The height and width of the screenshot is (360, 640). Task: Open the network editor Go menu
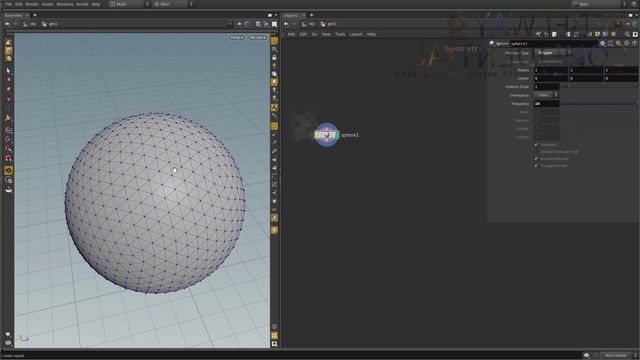click(314, 34)
